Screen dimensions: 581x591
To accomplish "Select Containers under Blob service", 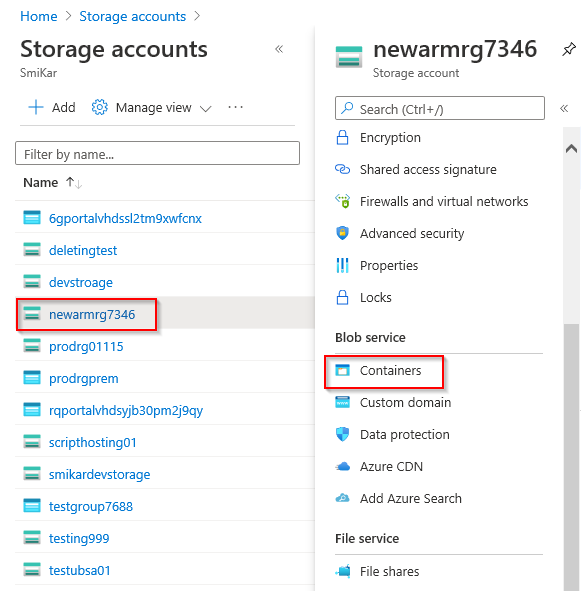I will click(390, 371).
